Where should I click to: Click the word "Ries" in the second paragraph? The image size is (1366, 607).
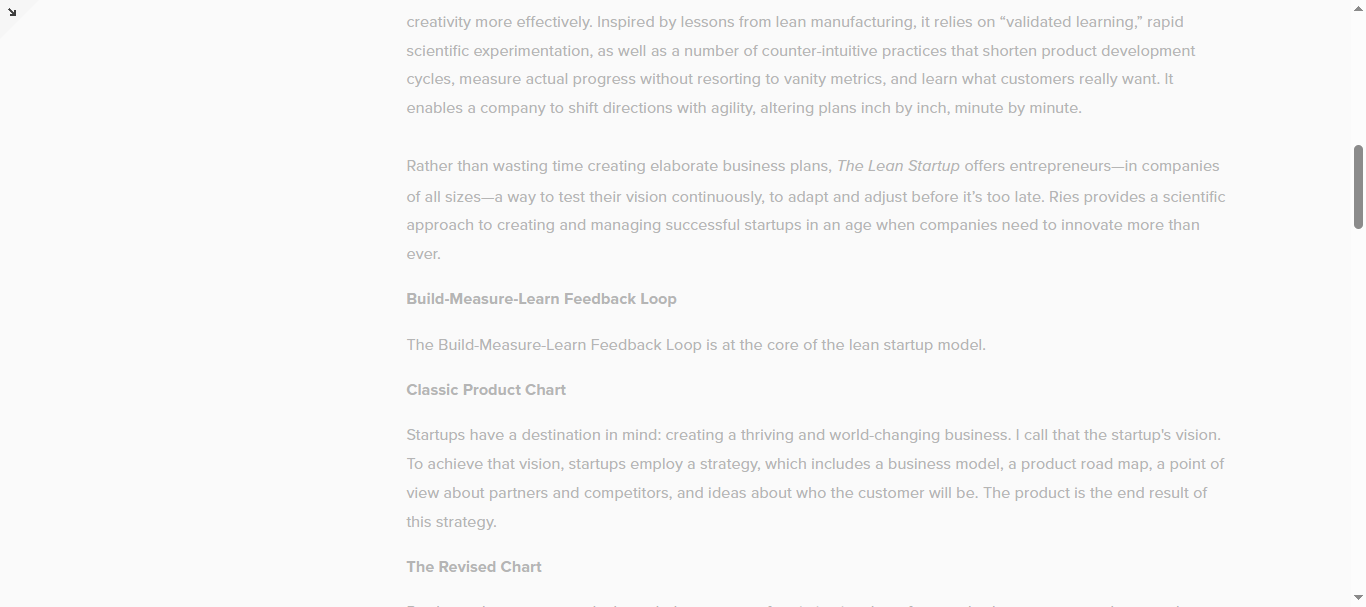point(1066,197)
